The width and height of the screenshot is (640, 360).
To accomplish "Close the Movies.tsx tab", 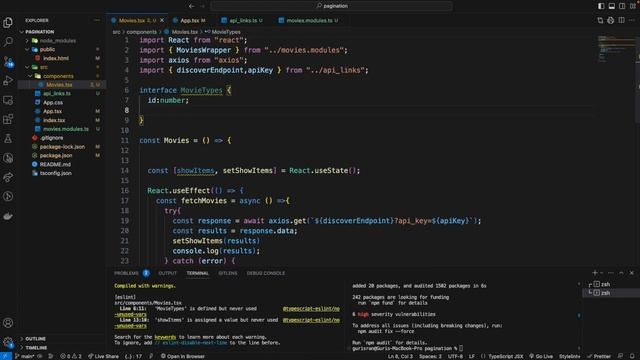I will point(162,20).
